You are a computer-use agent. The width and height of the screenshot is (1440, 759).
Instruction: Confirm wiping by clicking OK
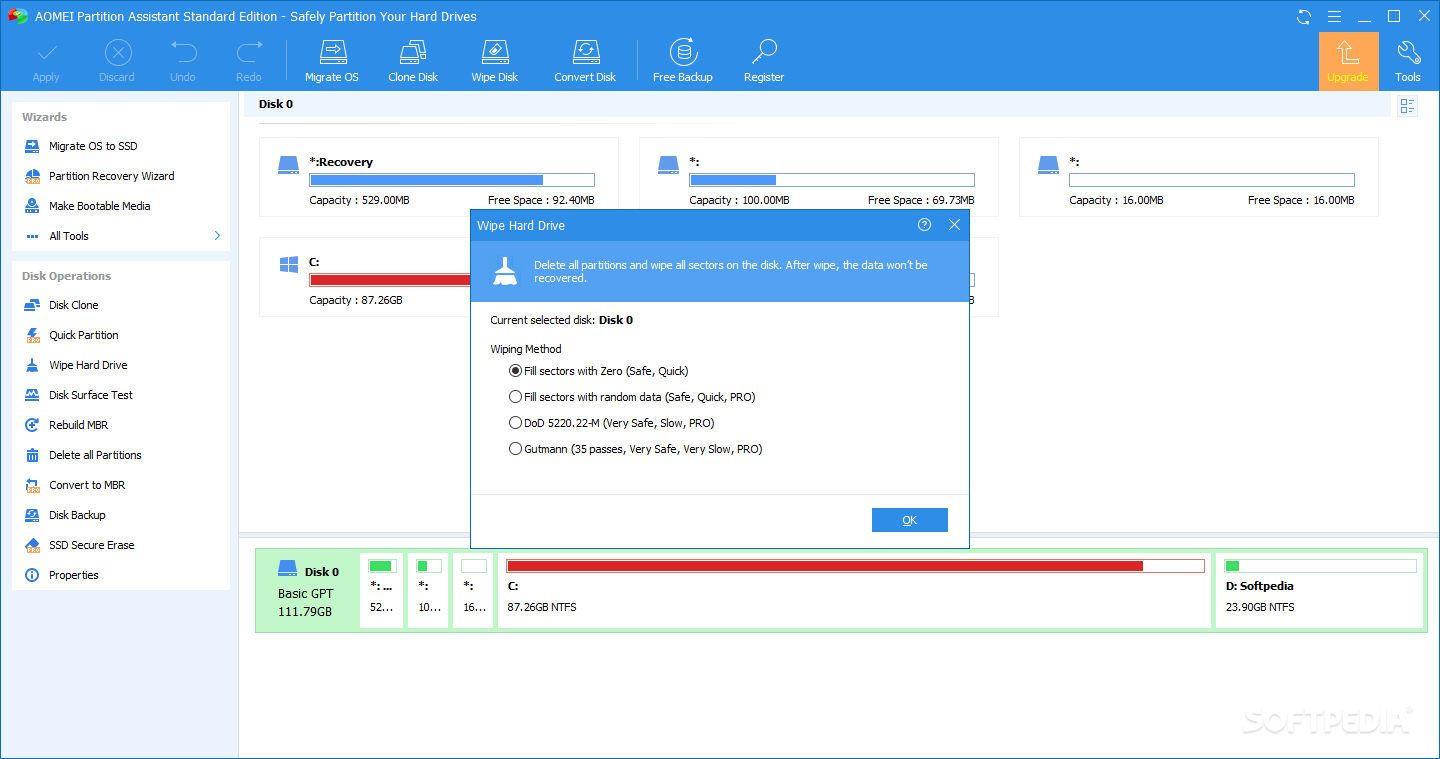909,519
